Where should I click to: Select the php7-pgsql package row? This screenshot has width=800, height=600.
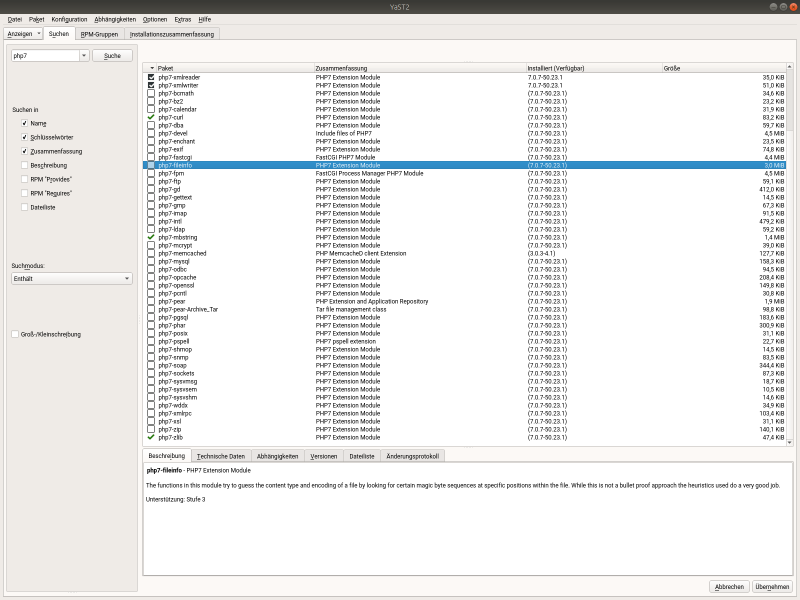tap(464, 317)
